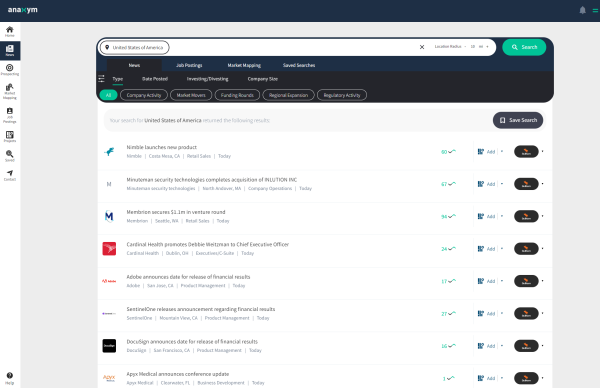This screenshot has width=600, height=388.
Task: Select the Company Size filter tab
Action: click(262, 79)
